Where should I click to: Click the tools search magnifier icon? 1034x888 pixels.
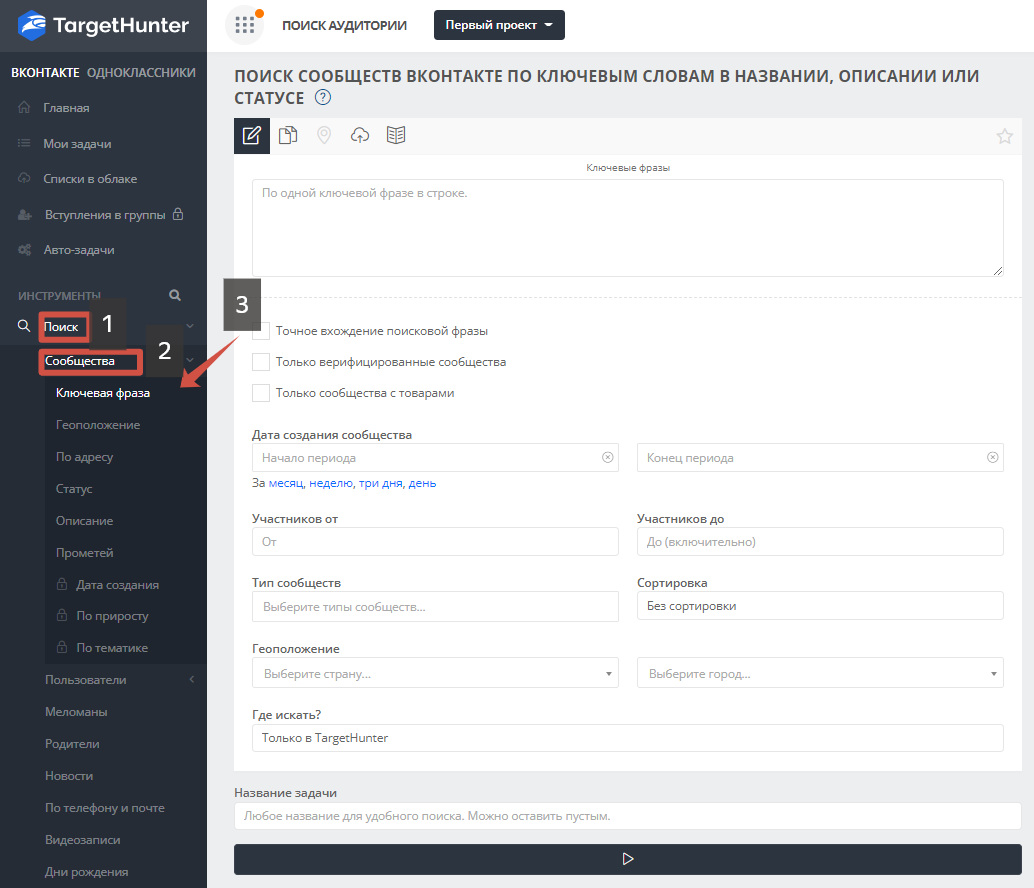175,295
